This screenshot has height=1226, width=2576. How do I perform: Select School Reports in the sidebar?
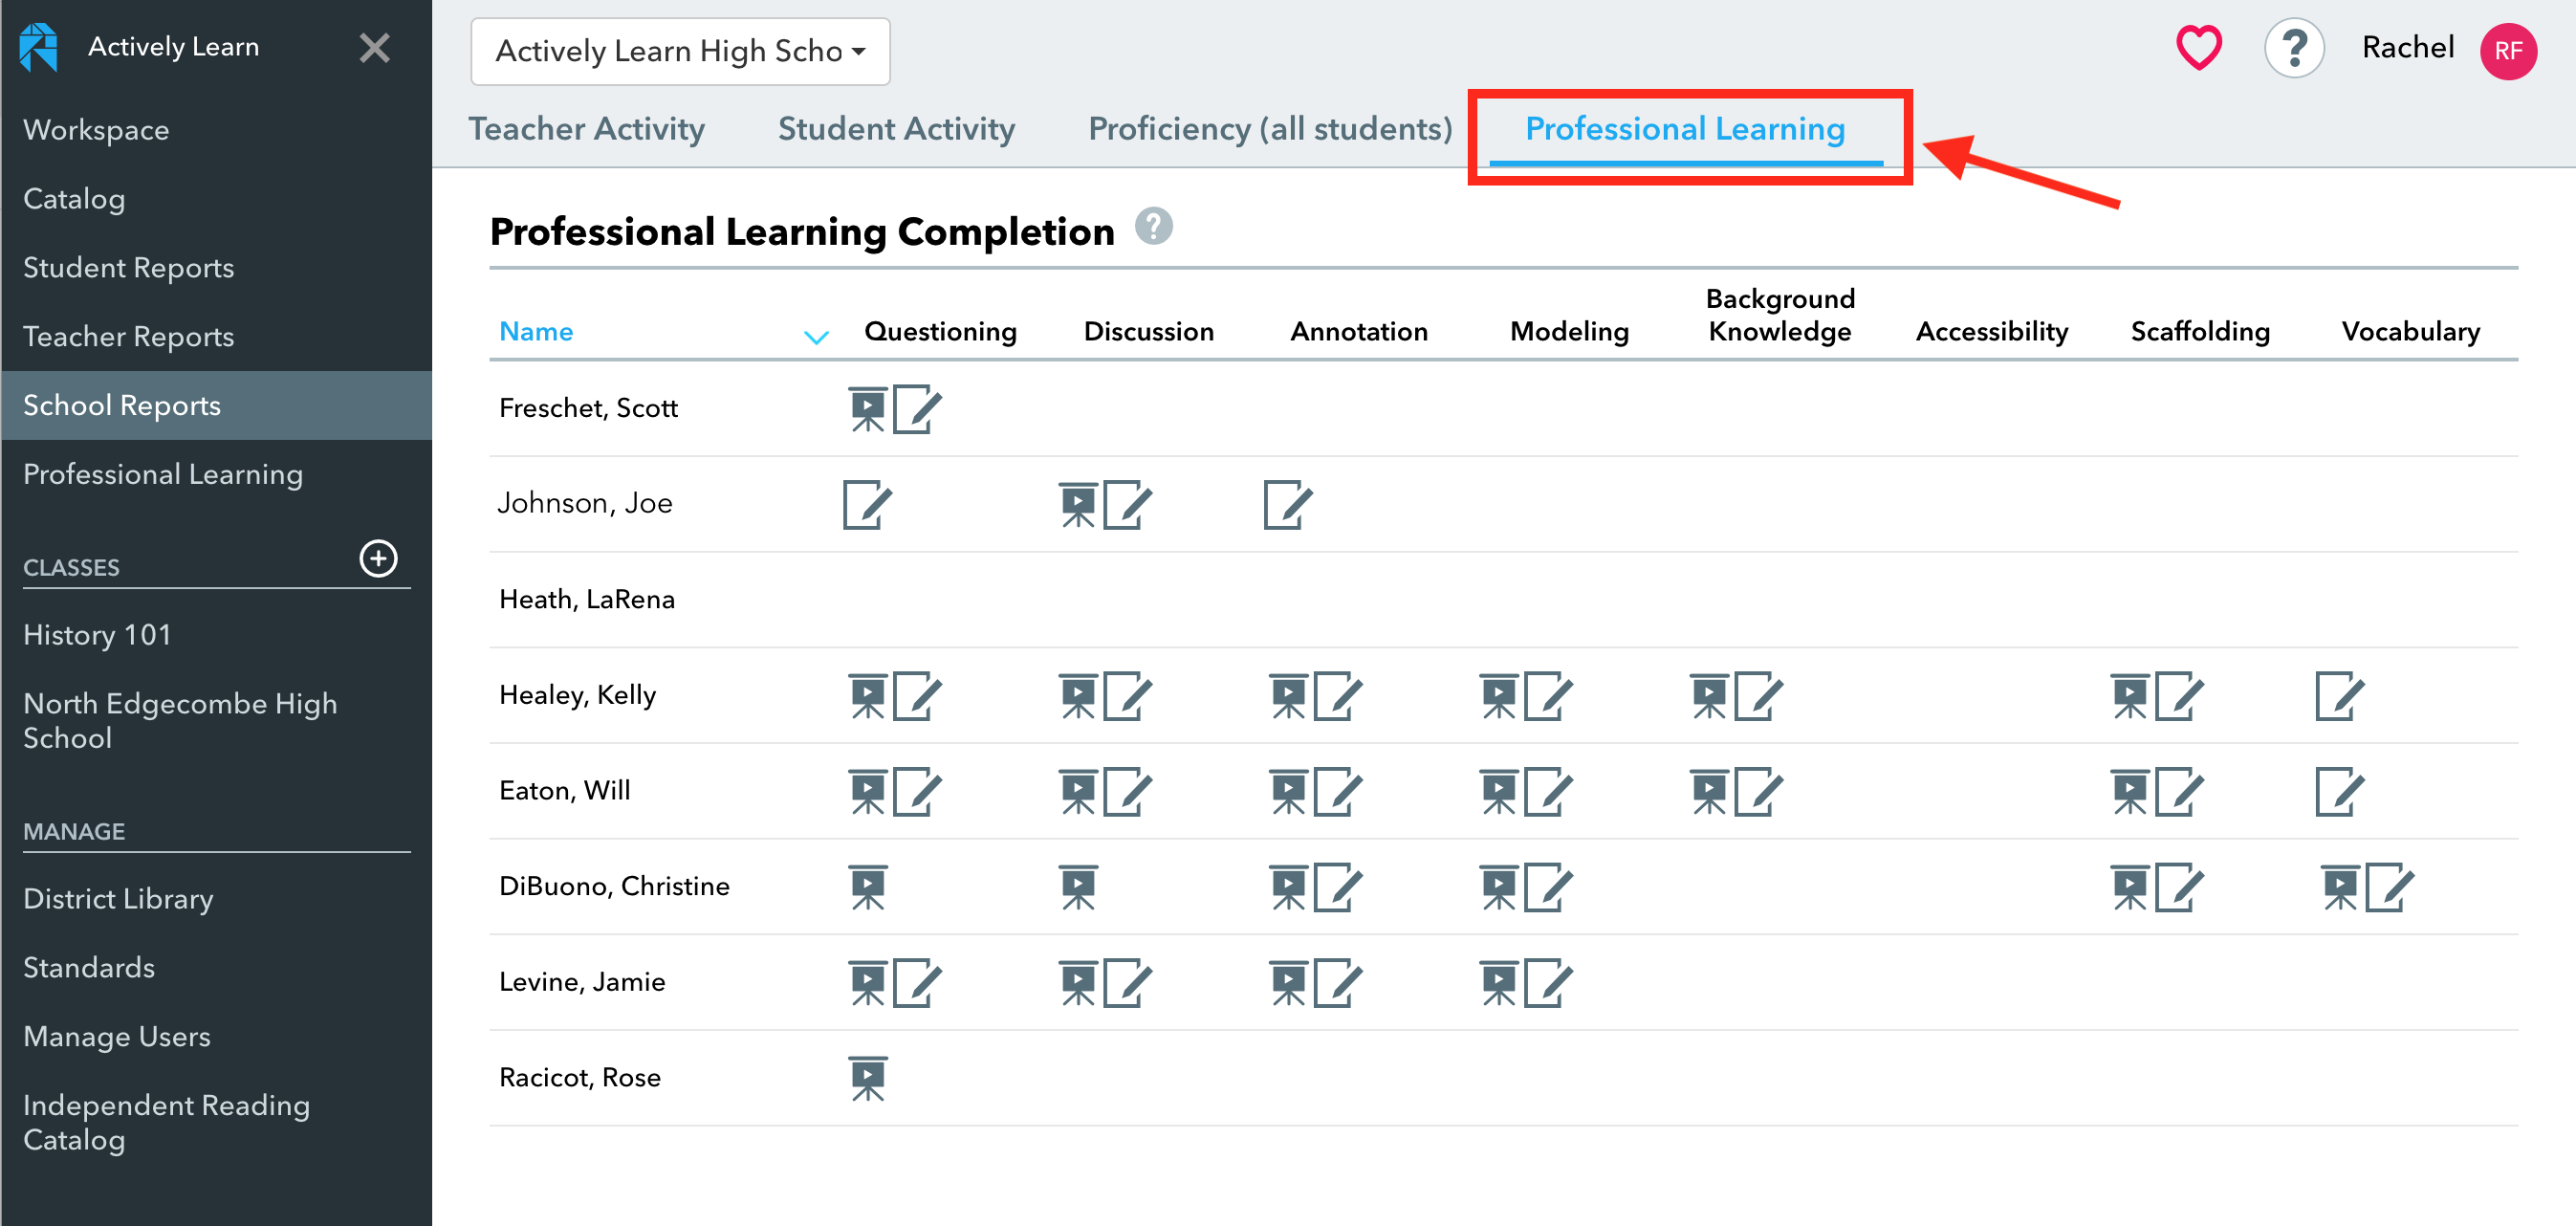[x=216, y=405]
